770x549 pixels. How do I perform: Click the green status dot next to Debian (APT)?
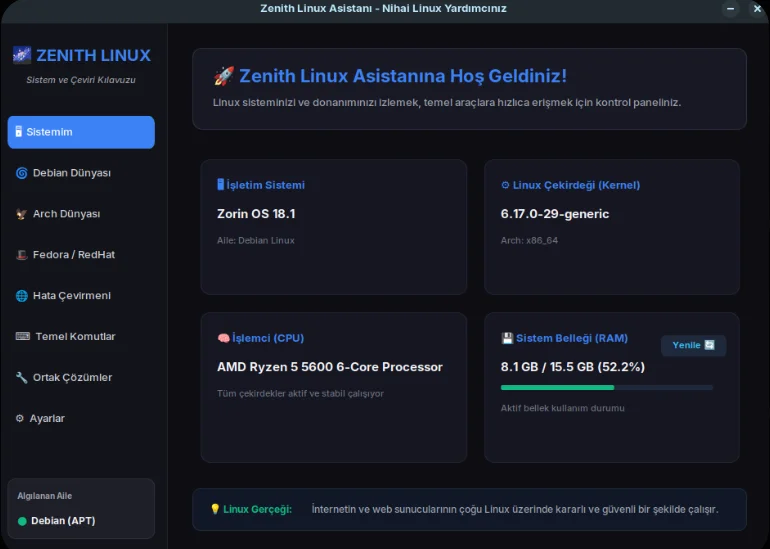tap(22, 521)
